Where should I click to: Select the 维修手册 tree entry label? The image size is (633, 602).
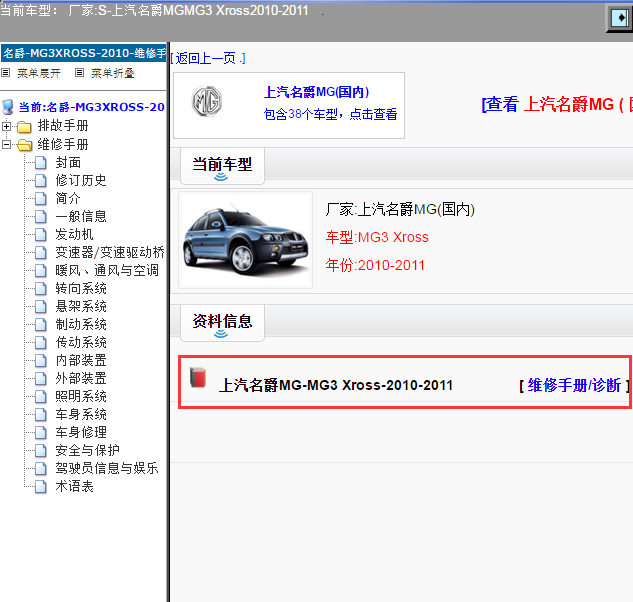click(63, 144)
